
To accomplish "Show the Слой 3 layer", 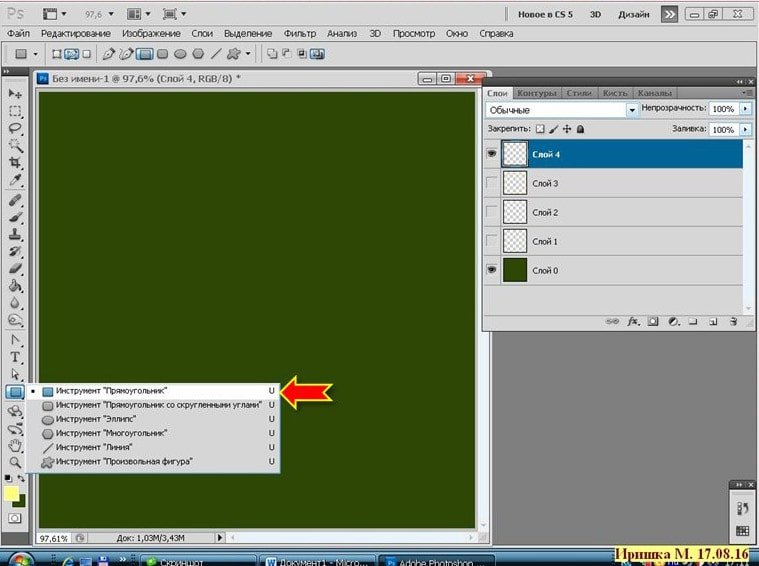I will pyautogui.click(x=491, y=183).
